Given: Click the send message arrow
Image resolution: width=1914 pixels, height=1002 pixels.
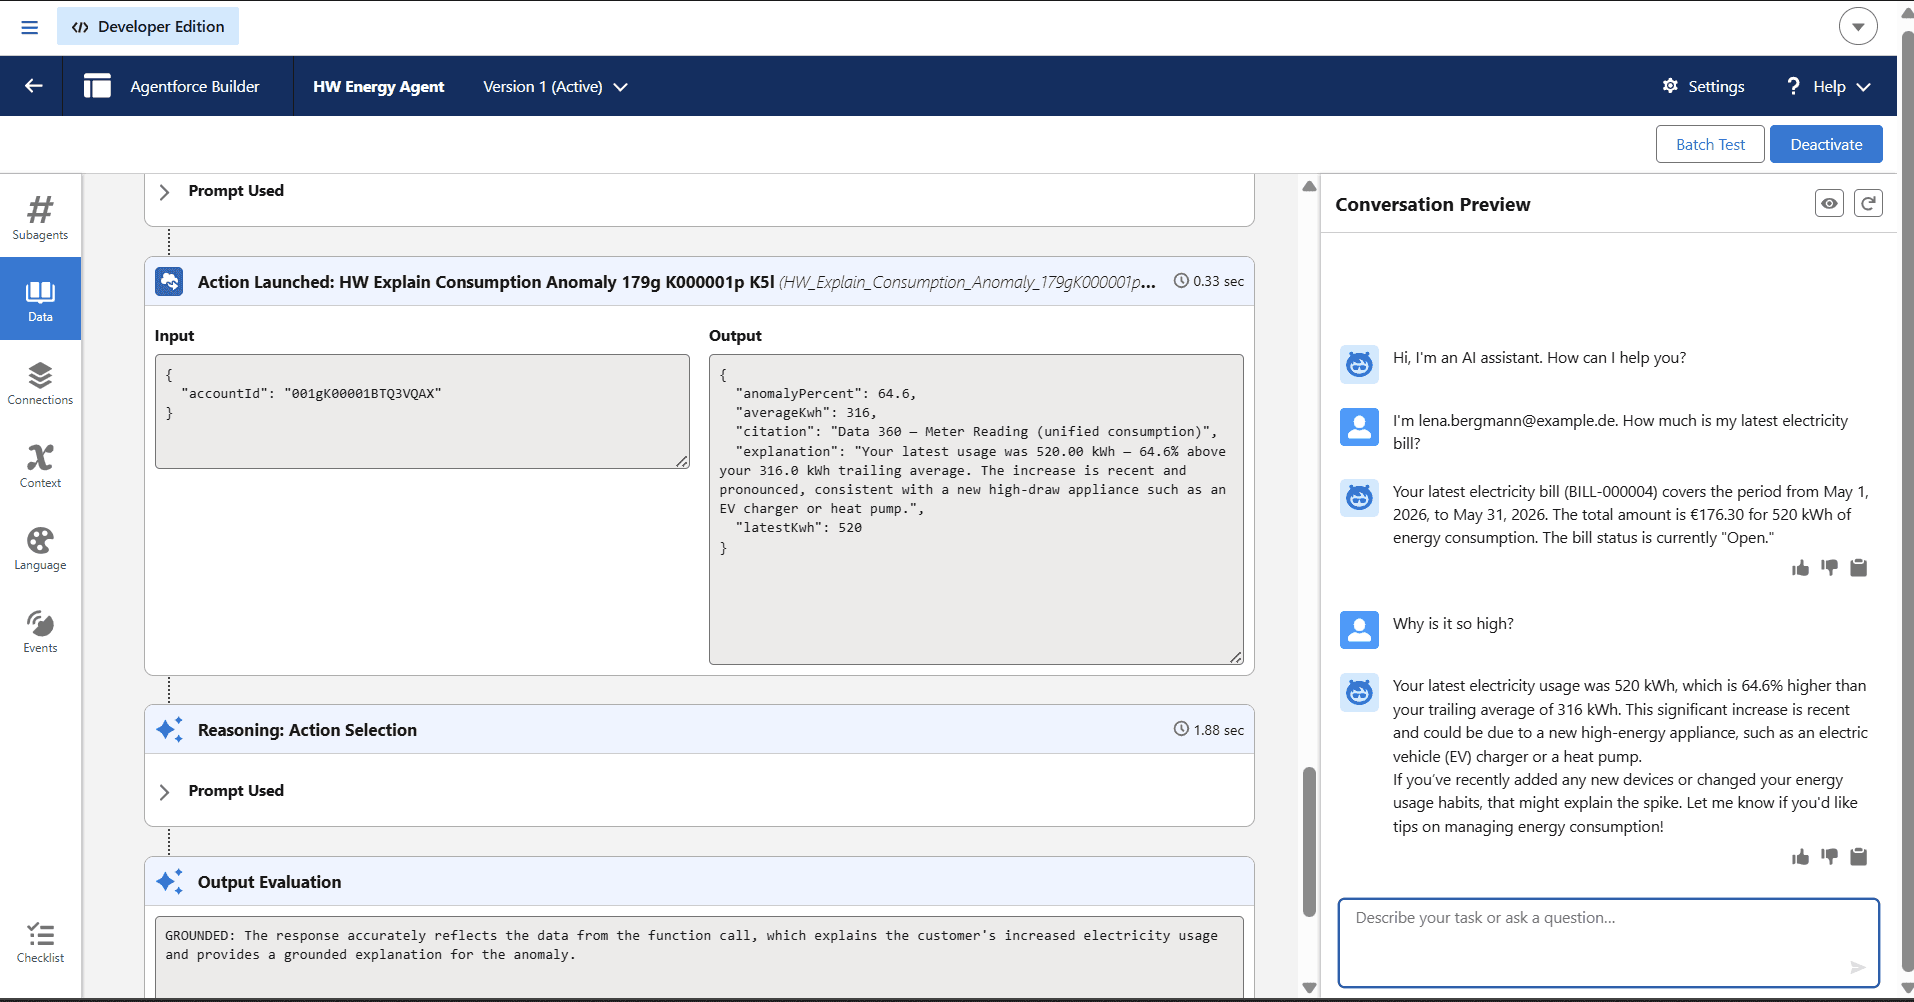Looking at the screenshot, I should tap(1857, 967).
